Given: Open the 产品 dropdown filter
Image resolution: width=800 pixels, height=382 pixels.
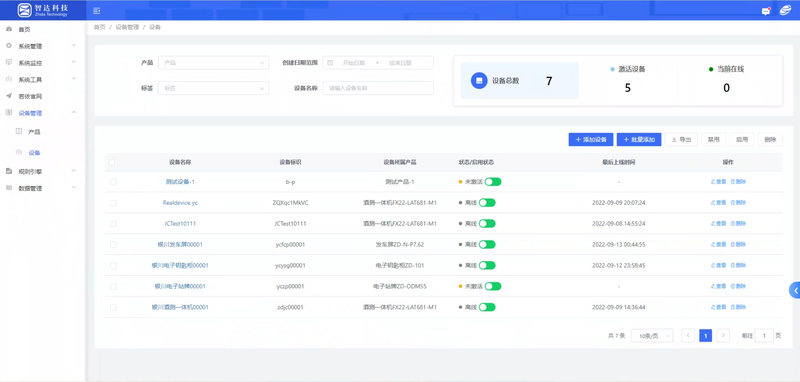Looking at the screenshot, I should [x=213, y=63].
